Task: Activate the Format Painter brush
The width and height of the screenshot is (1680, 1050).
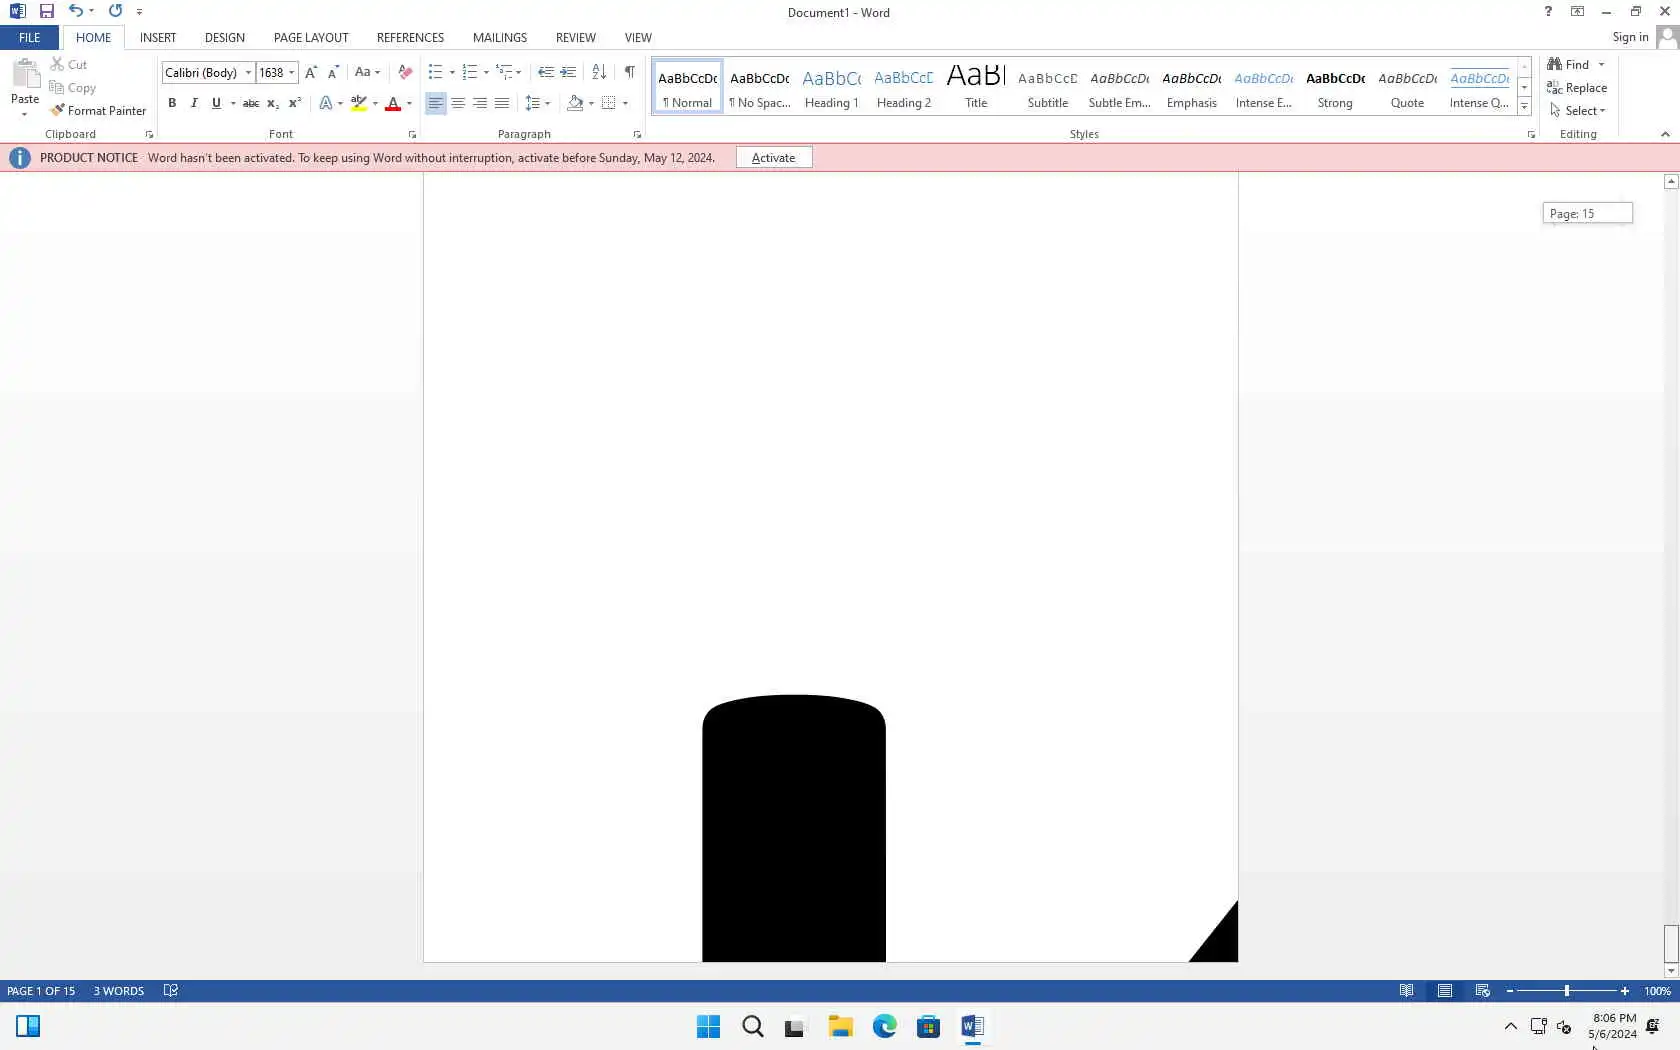Action: pyautogui.click(x=98, y=111)
